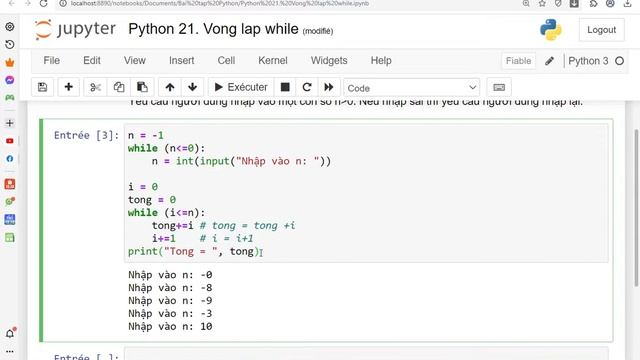The height and width of the screenshot is (360, 640).
Task: Open YouTube from the browser sidebar
Action: [10, 141]
